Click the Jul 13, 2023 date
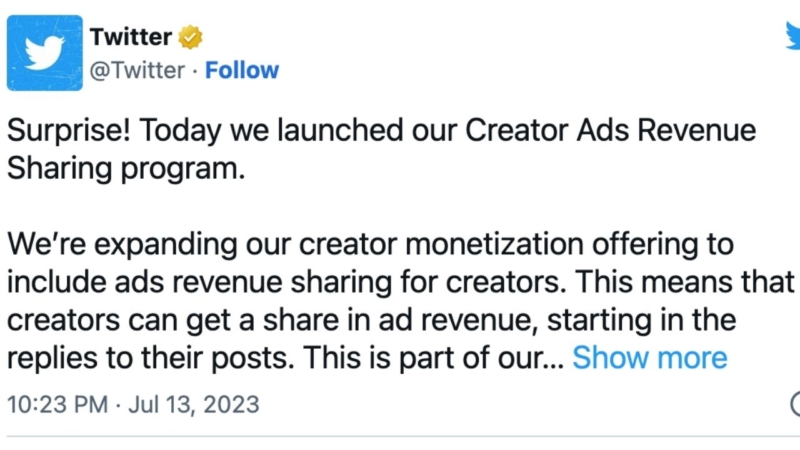800x450 pixels. [198, 405]
